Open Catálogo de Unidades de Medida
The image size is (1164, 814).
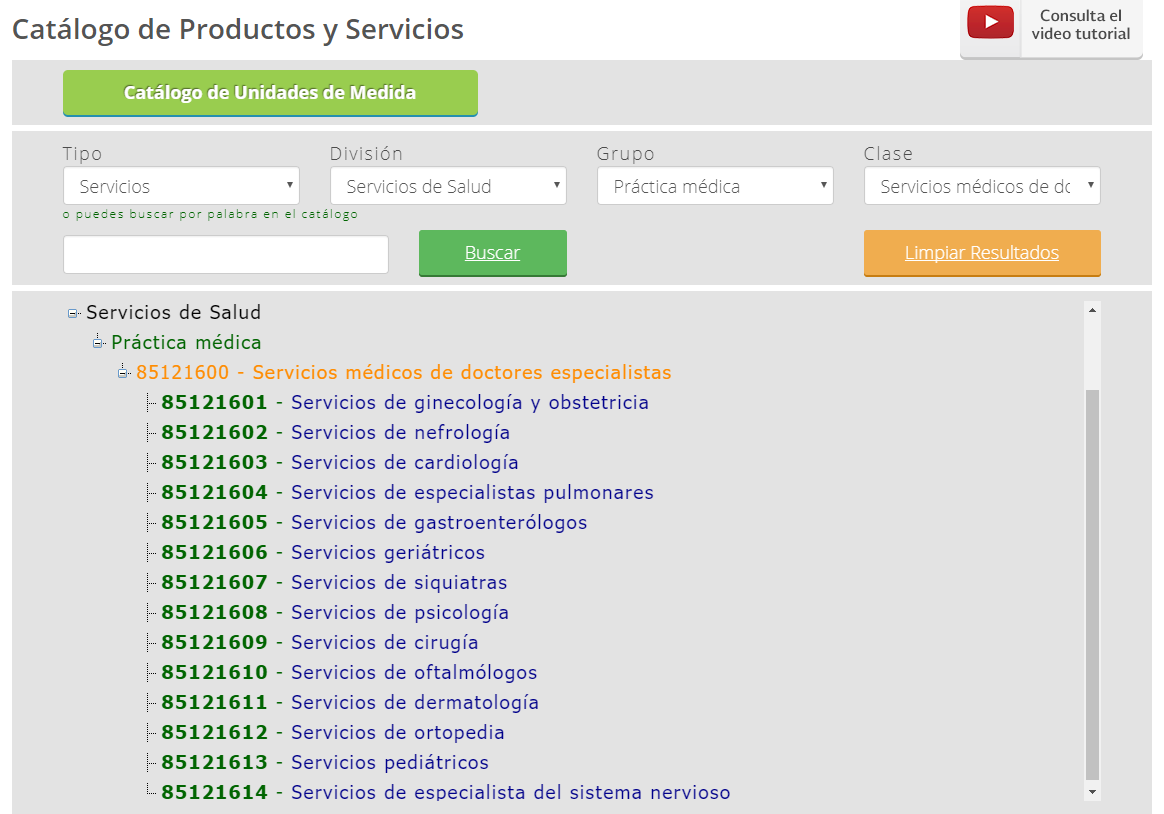point(270,93)
